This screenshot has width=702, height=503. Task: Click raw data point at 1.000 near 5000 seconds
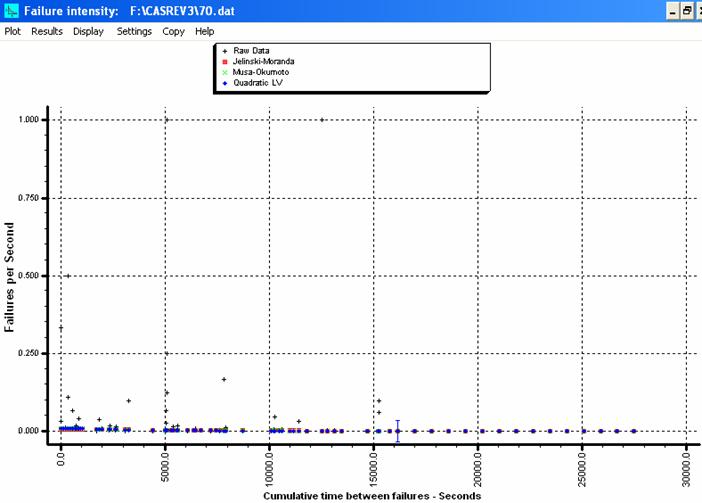point(166,120)
